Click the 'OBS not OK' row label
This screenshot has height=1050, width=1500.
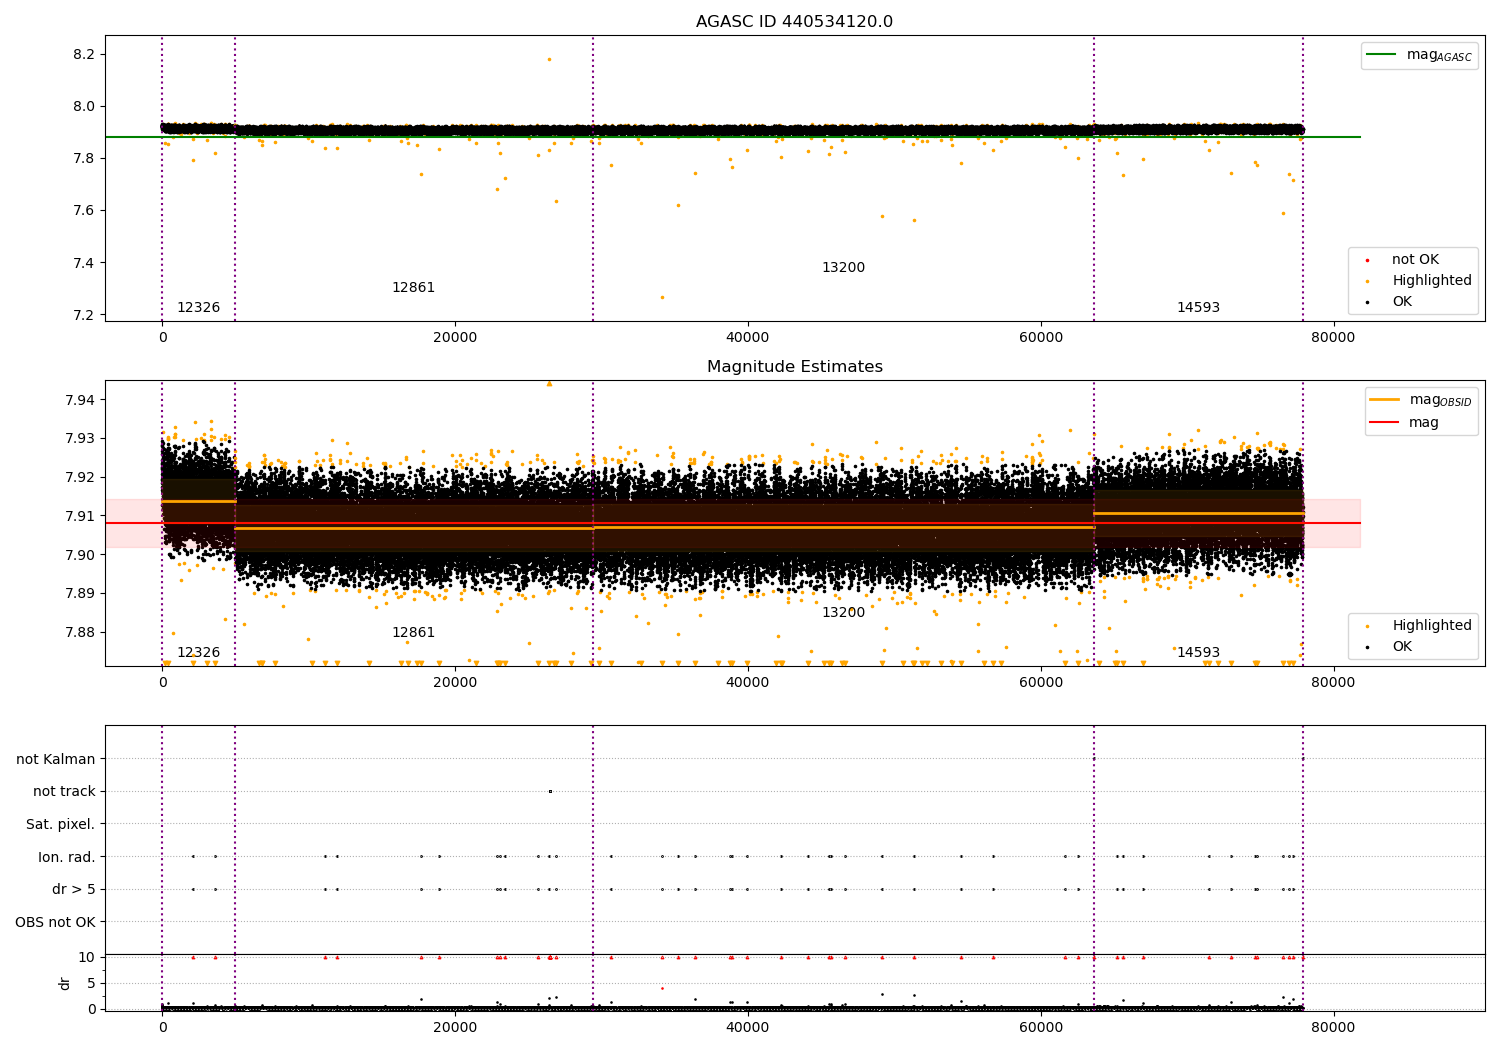click(x=56, y=922)
